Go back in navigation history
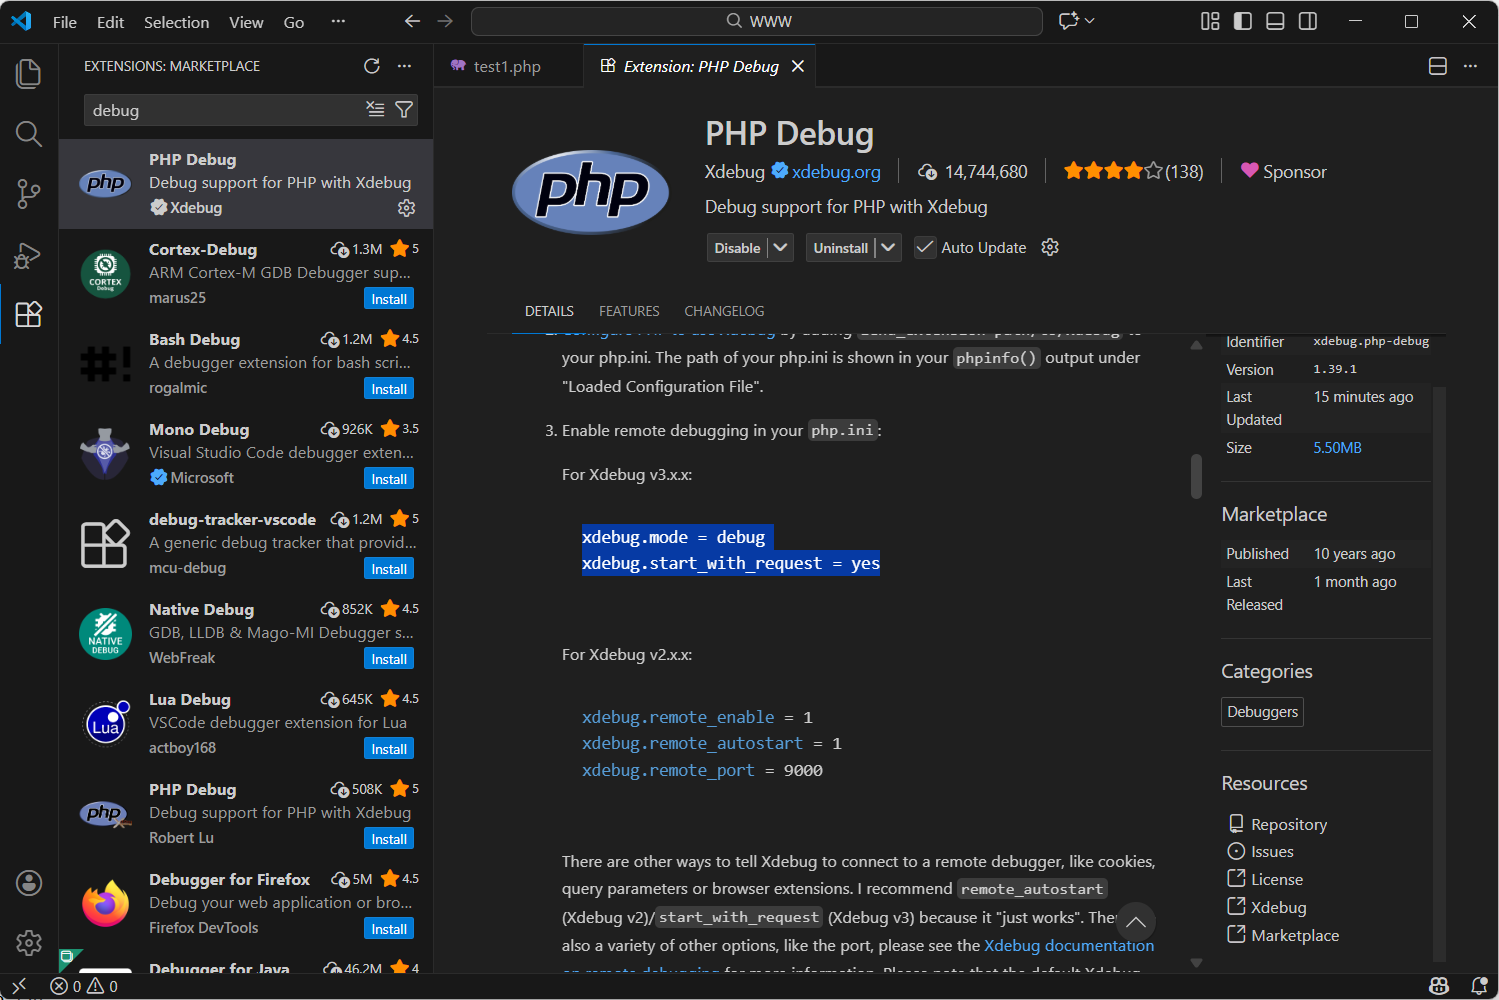1499x1000 pixels. pyautogui.click(x=412, y=21)
